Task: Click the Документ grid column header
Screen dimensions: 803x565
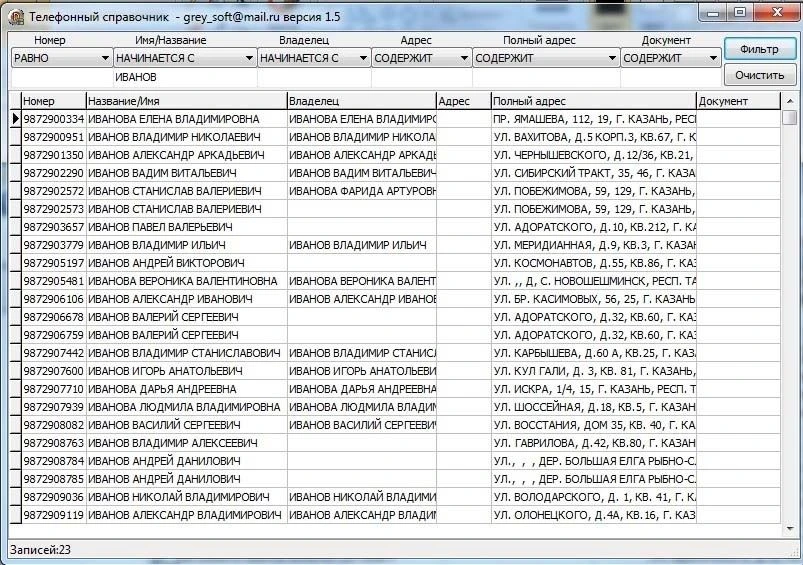Action: click(738, 101)
